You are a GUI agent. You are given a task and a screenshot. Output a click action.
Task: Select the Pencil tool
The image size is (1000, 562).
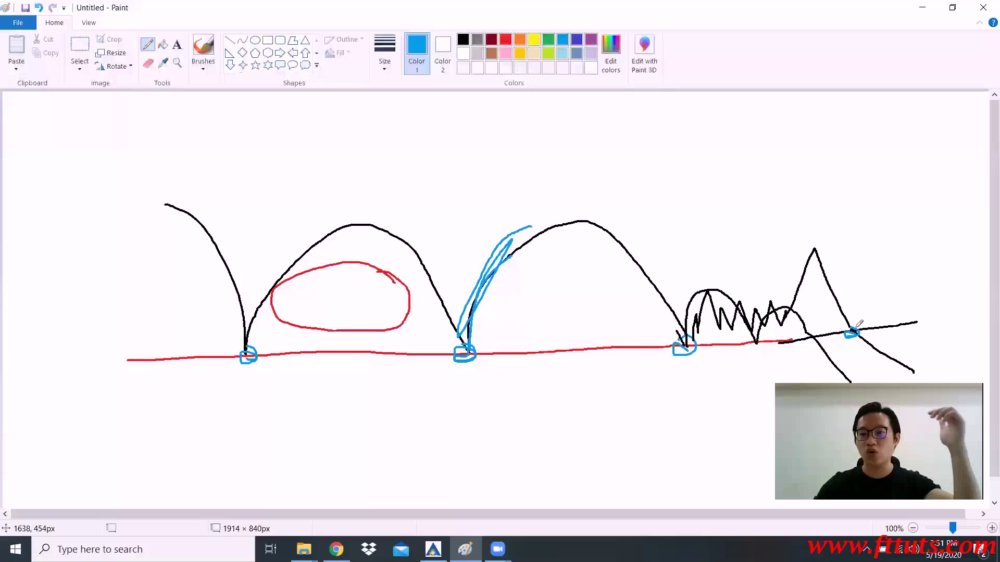pyautogui.click(x=147, y=45)
